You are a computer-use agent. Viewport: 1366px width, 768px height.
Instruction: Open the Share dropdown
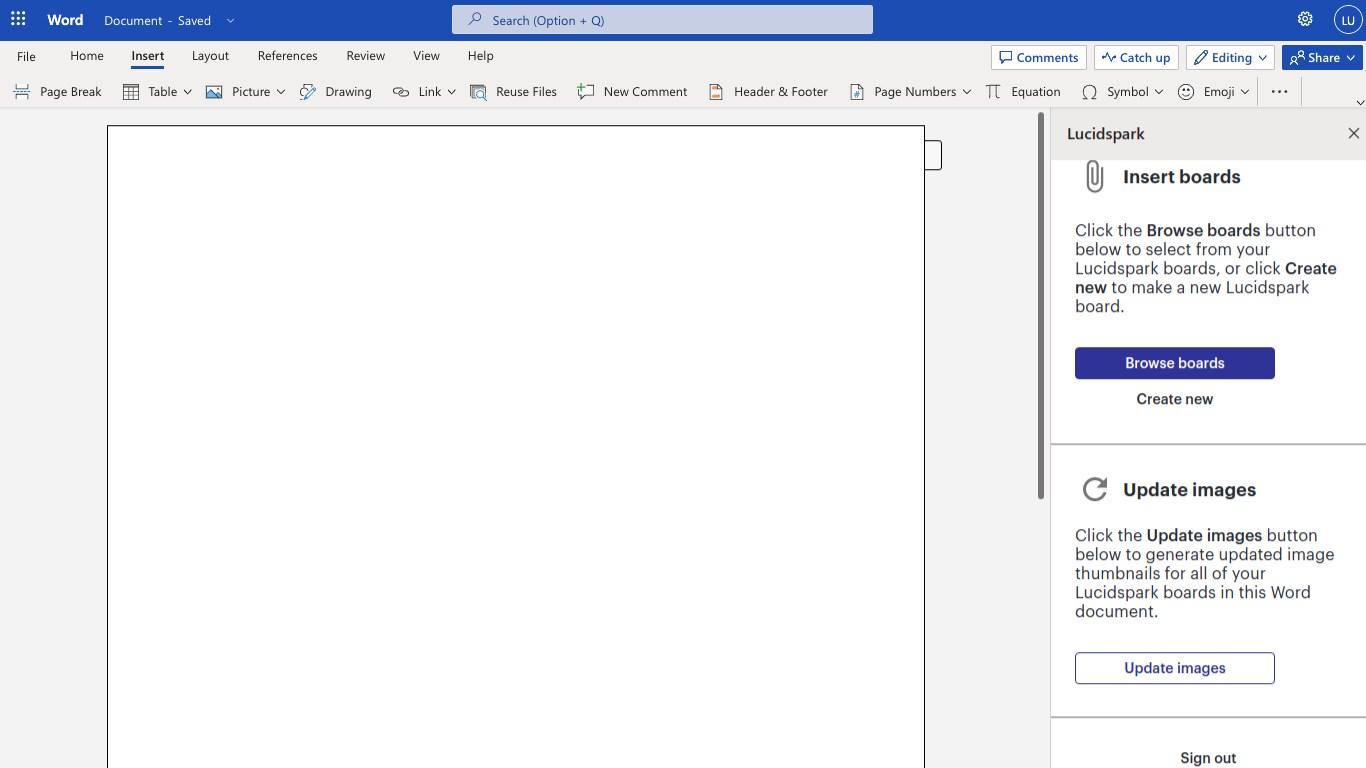coord(1322,57)
